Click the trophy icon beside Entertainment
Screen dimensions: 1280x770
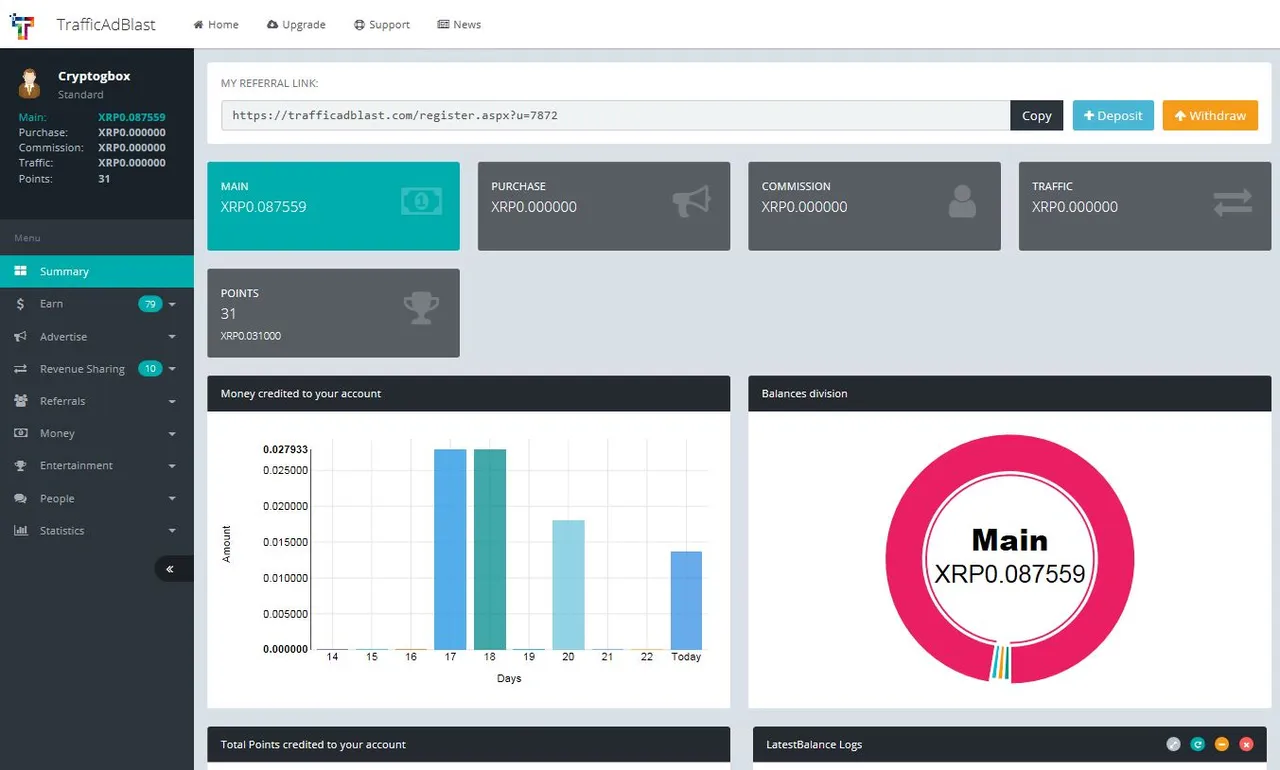(20, 466)
